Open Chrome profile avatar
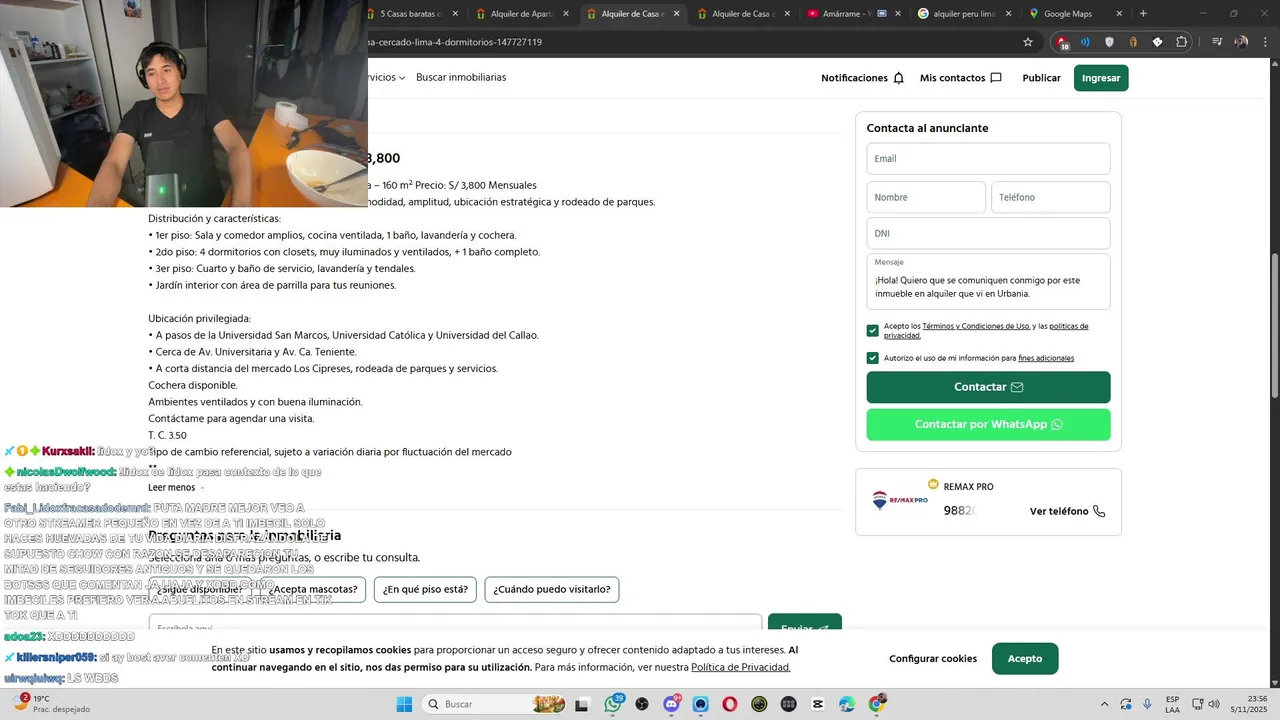1280x720 pixels. [1241, 42]
